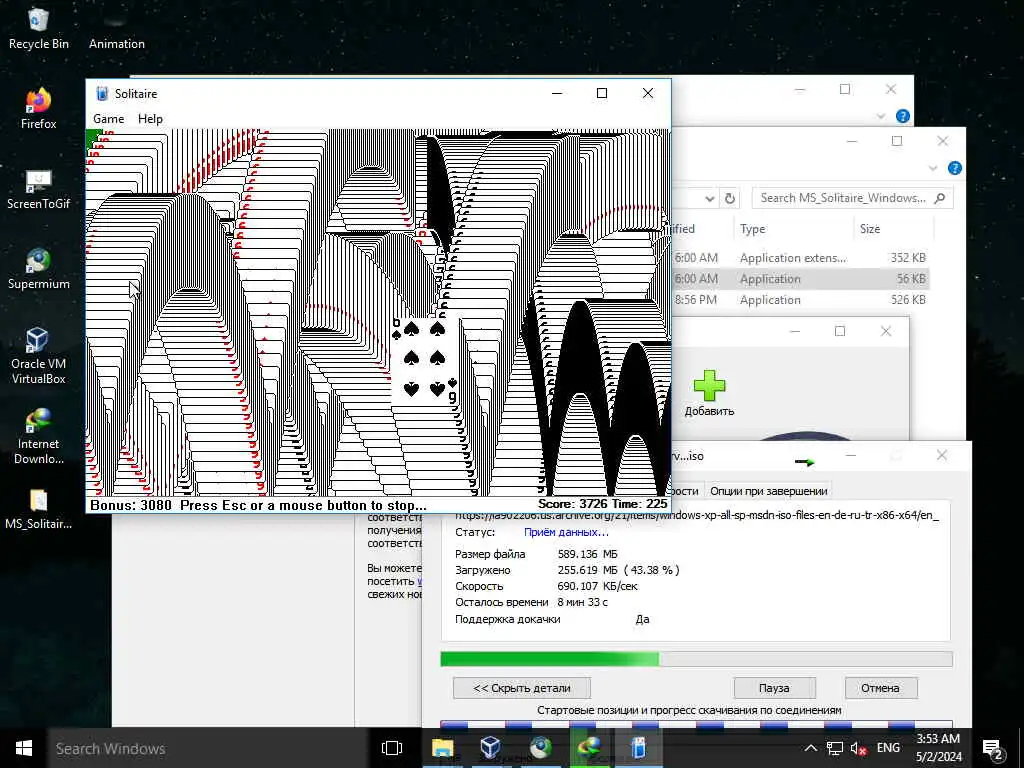Click the magnifier in Explorer search box
1024x768 pixels.
(x=940, y=198)
